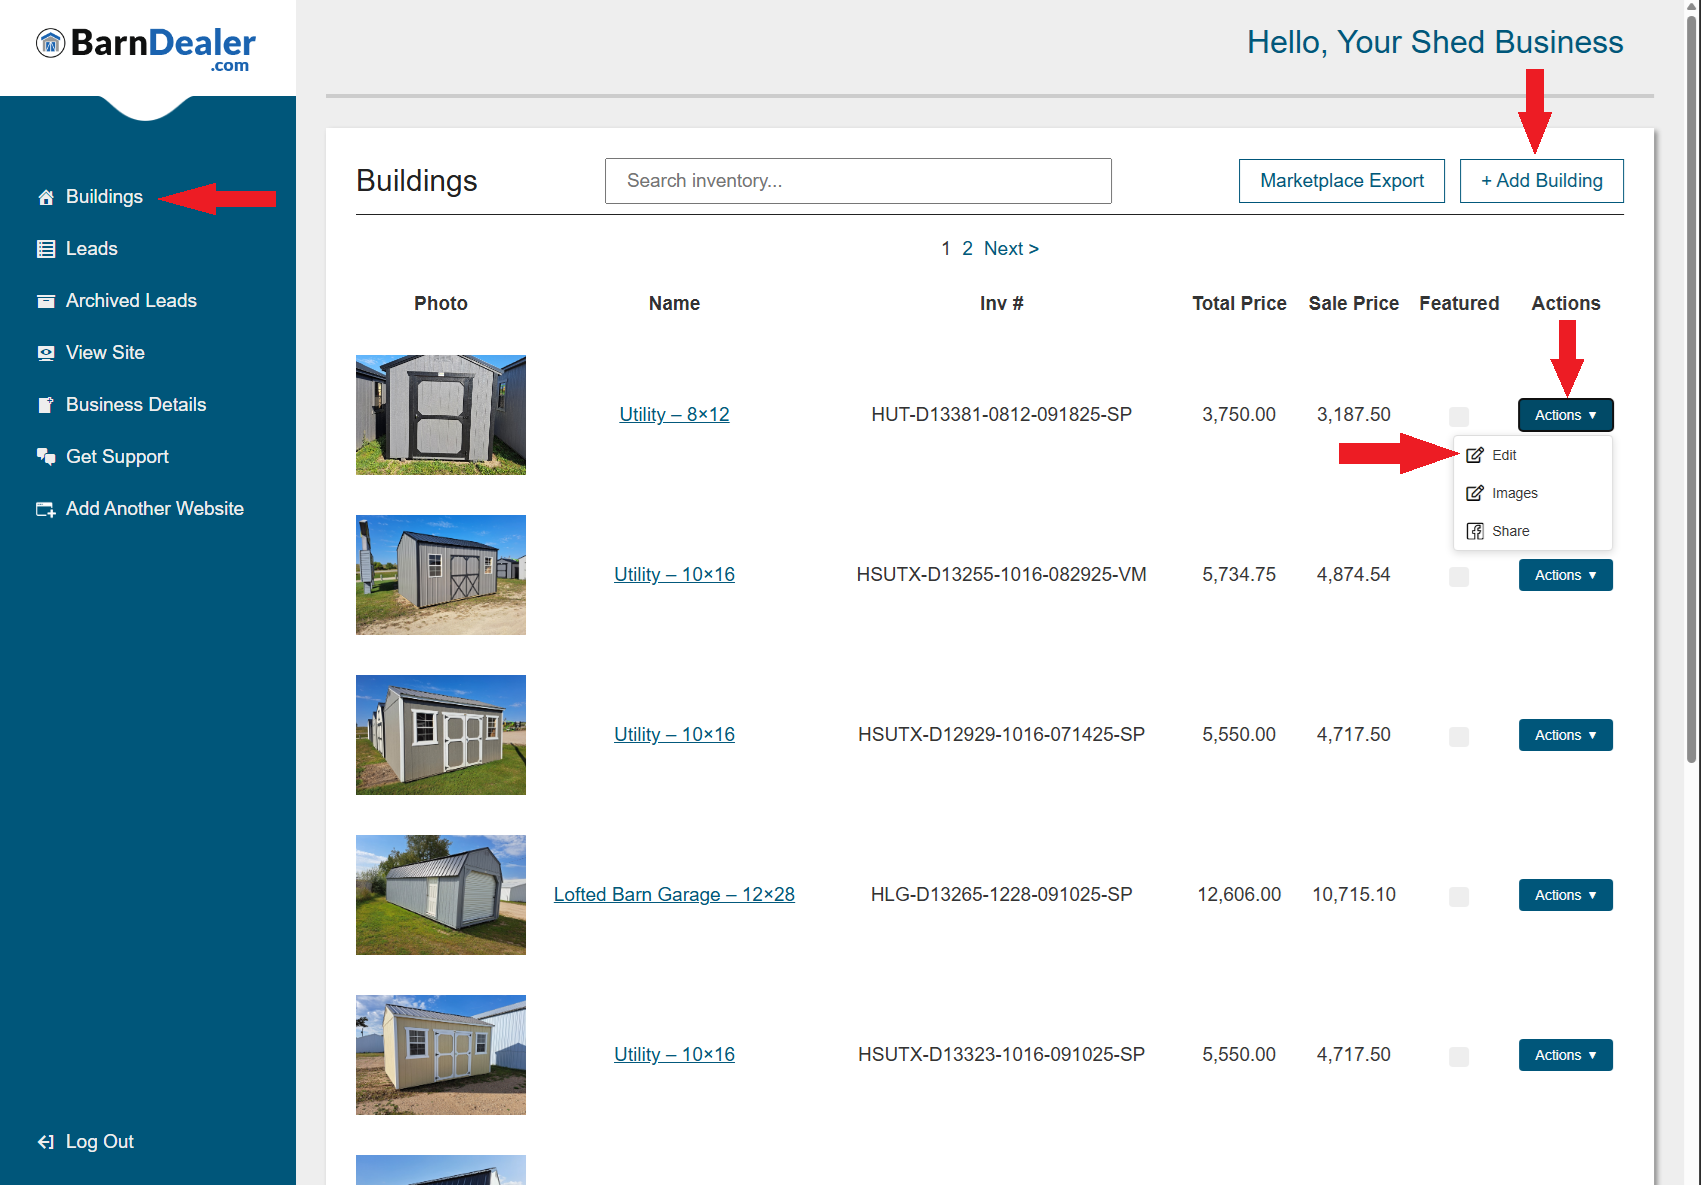Click the Next > pagination link
Viewport: 1701px width, 1185px height.
click(x=1011, y=249)
